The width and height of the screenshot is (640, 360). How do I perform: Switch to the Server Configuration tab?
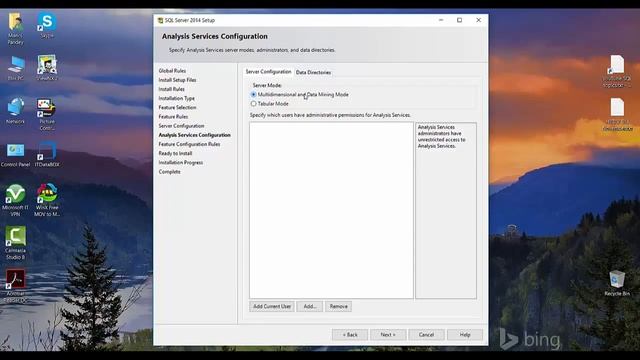[x=268, y=71]
